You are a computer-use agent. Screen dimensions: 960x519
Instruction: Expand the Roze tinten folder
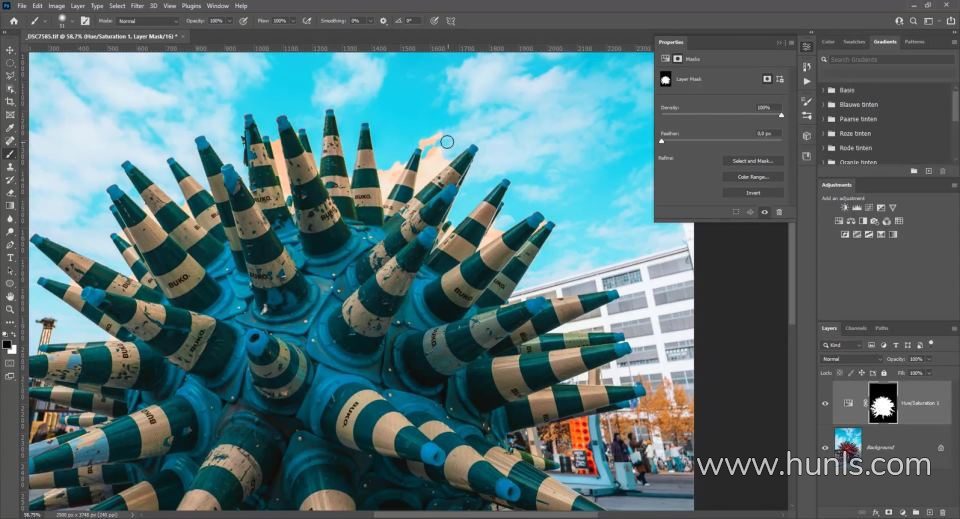(x=824, y=133)
